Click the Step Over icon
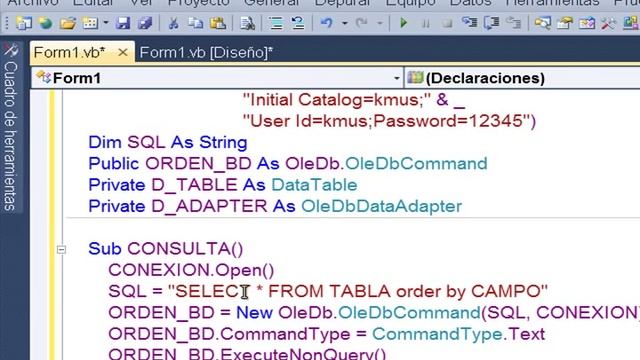Viewport: 640px width, 360px height. click(491, 23)
